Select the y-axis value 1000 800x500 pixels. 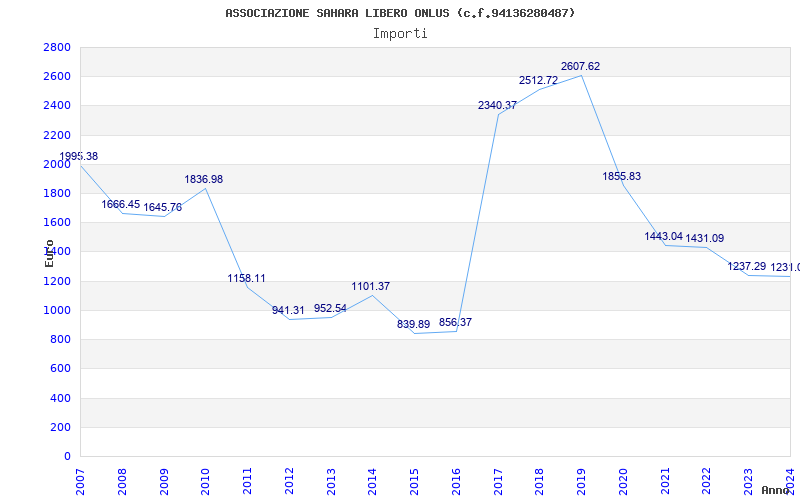(57, 310)
